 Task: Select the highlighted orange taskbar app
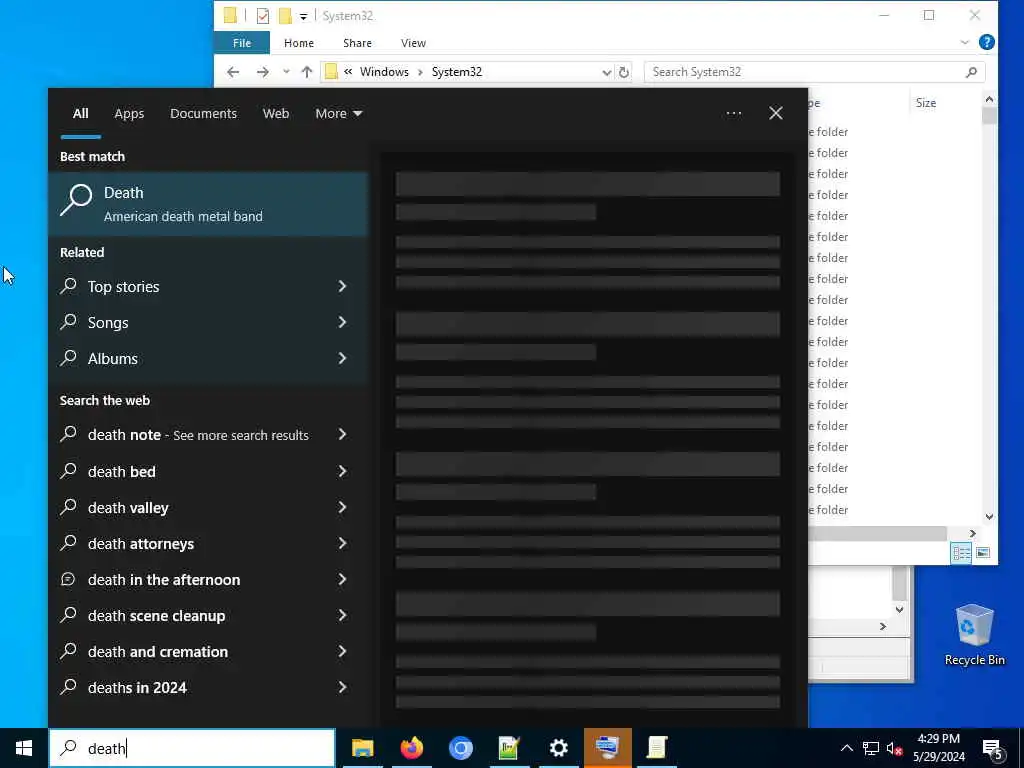(x=607, y=748)
